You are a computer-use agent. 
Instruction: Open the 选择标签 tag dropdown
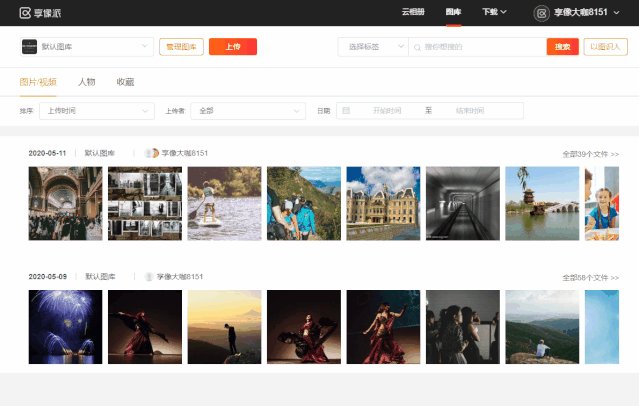click(x=372, y=47)
